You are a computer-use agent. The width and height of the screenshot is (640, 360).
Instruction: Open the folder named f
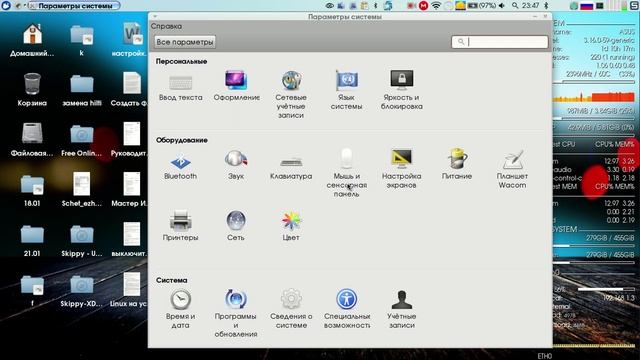[32, 290]
